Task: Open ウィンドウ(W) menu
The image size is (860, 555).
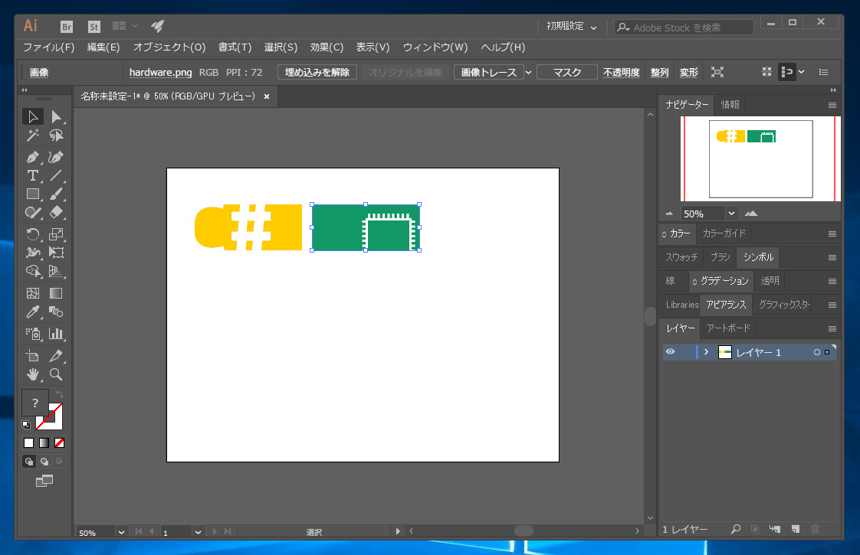Action: click(435, 48)
